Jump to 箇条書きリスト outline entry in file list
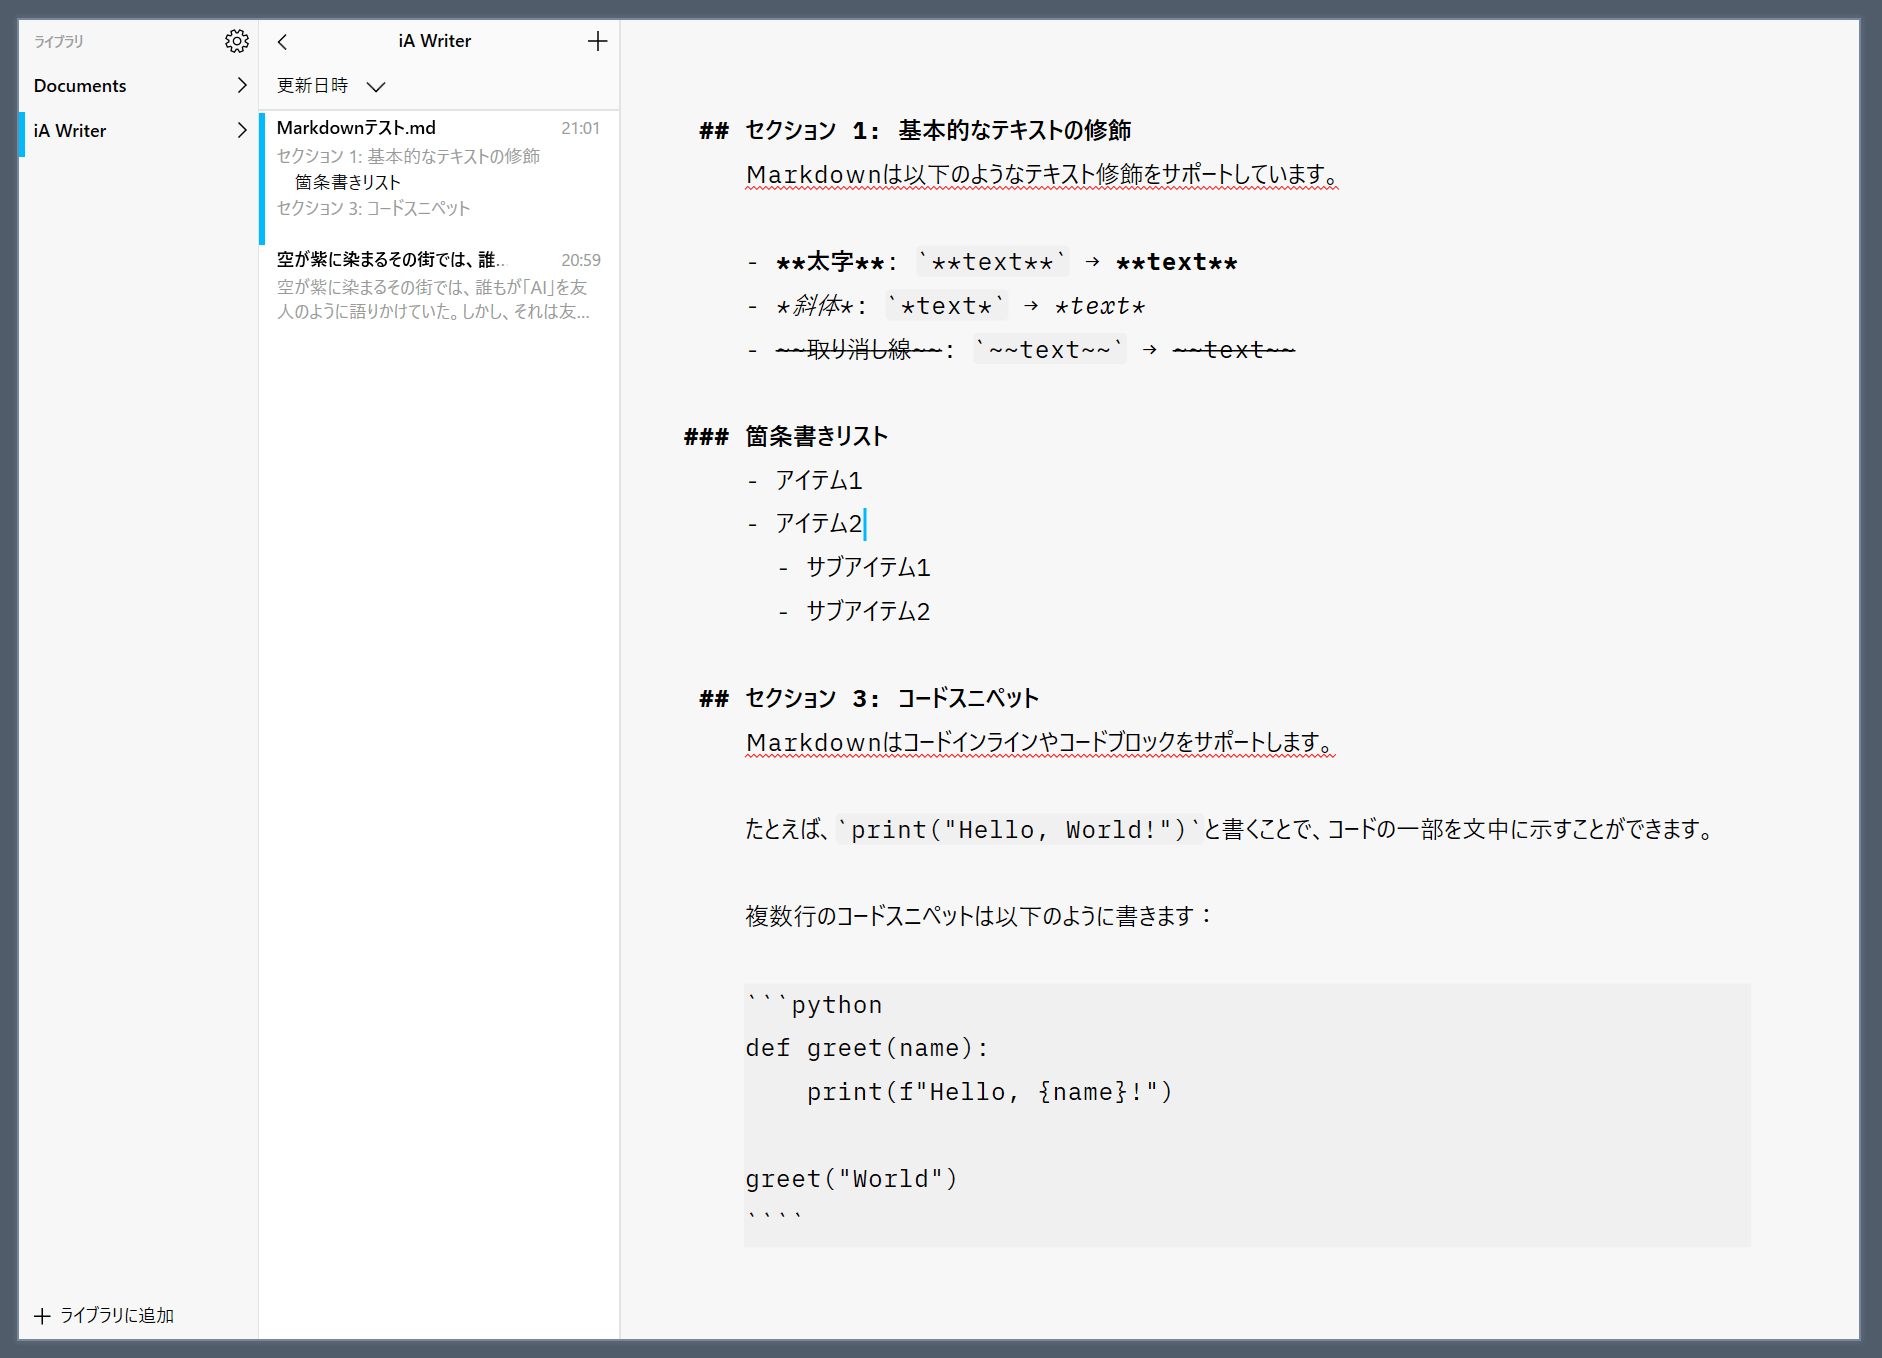Viewport: 1882px width, 1358px height. click(347, 182)
